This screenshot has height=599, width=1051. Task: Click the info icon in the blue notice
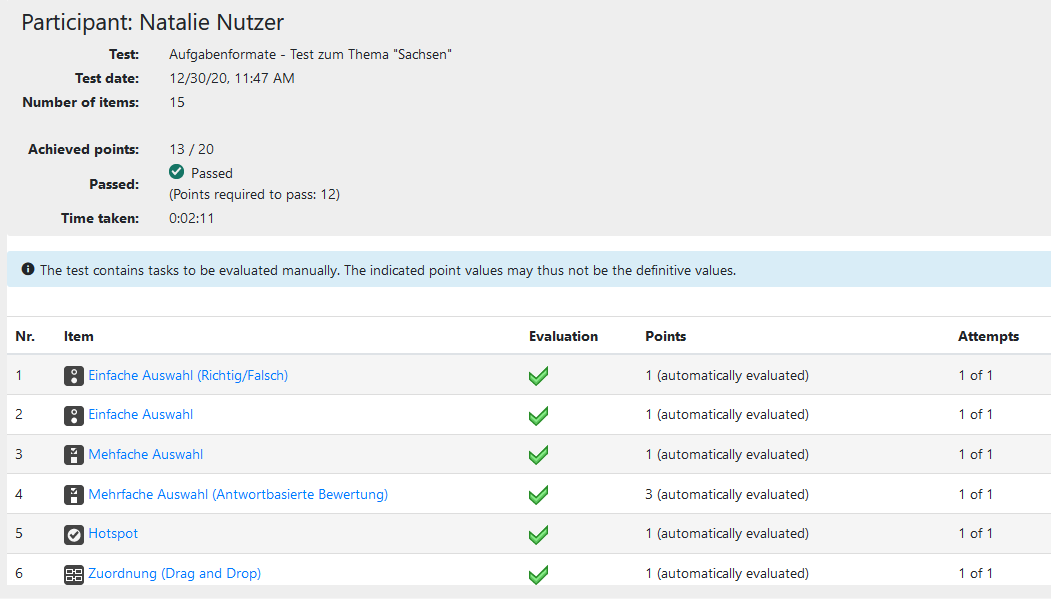coord(28,270)
